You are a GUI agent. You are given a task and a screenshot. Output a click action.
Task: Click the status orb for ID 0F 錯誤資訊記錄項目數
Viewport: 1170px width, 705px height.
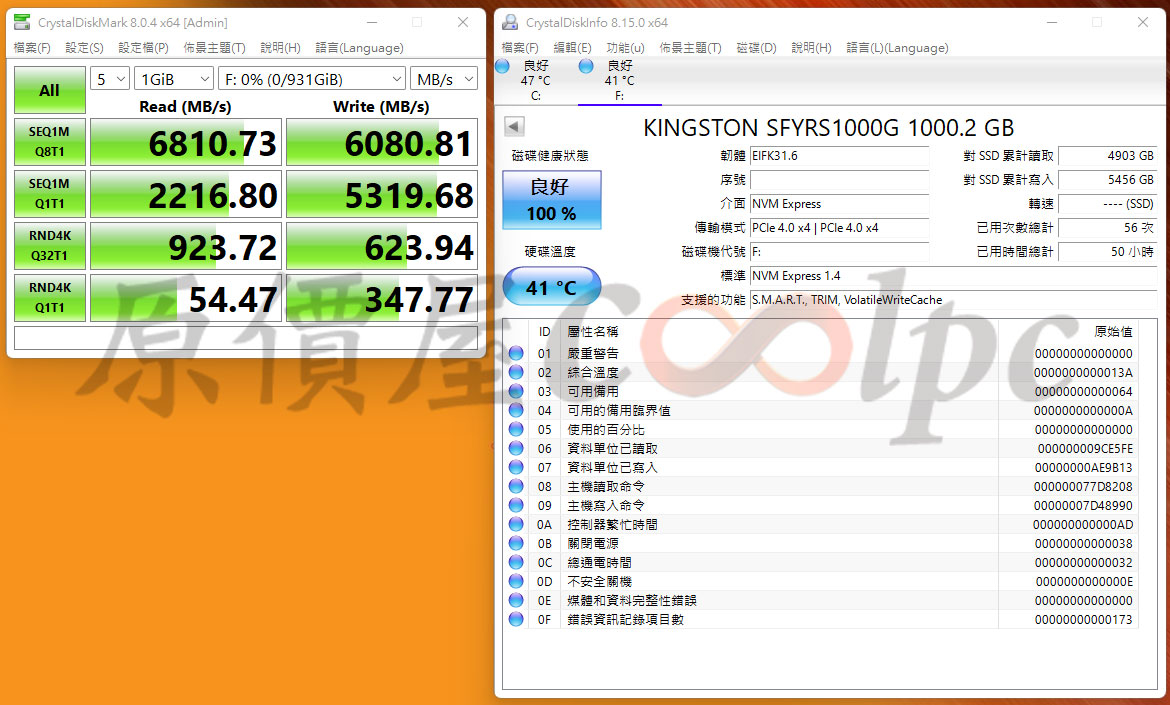pyautogui.click(x=516, y=619)
